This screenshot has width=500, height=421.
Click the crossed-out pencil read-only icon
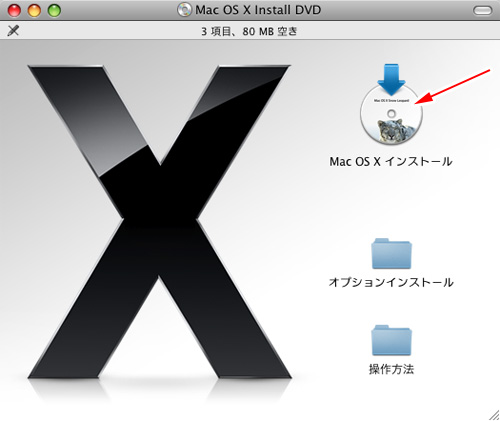pyautogui.click(x=13, y=31)
